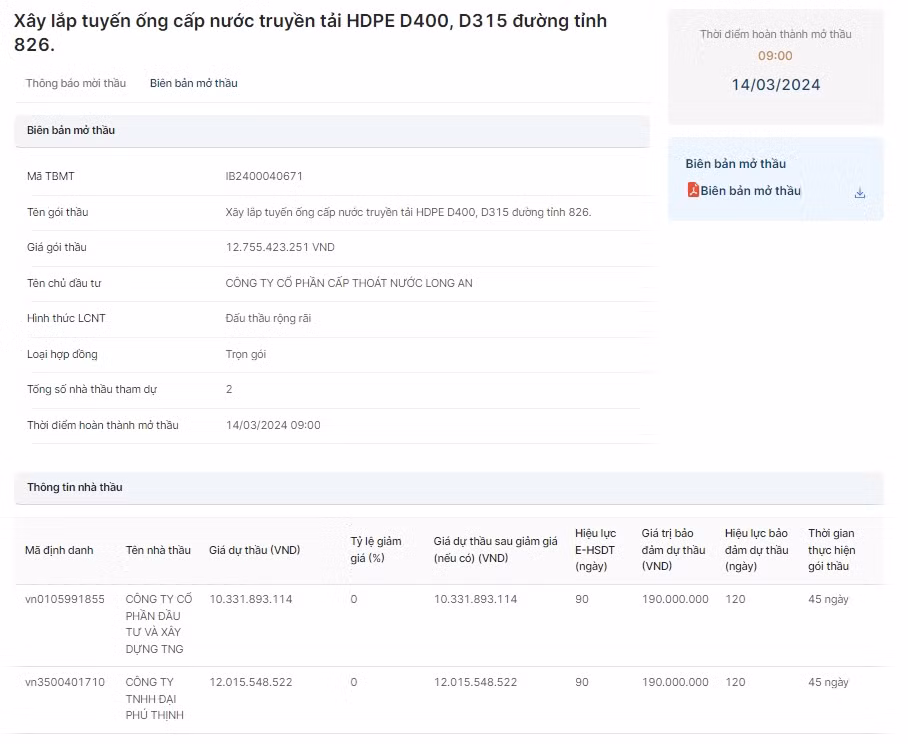
Task: Click the download icon for the bid opening record
Action: [859, 193]
